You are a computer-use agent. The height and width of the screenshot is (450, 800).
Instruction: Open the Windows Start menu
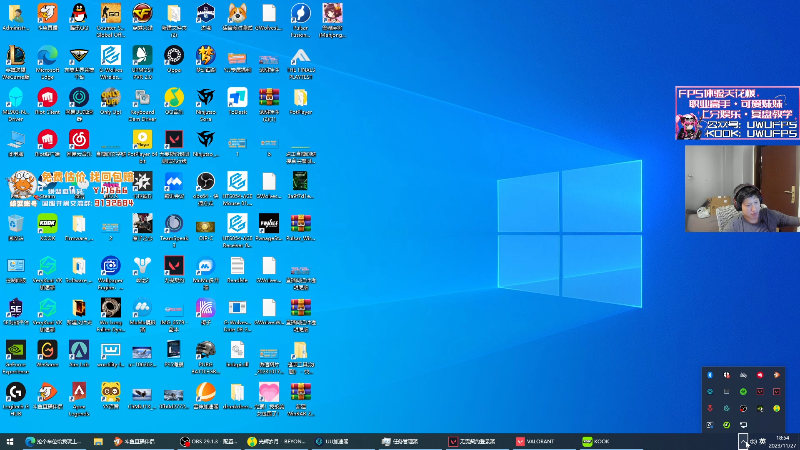10,441
